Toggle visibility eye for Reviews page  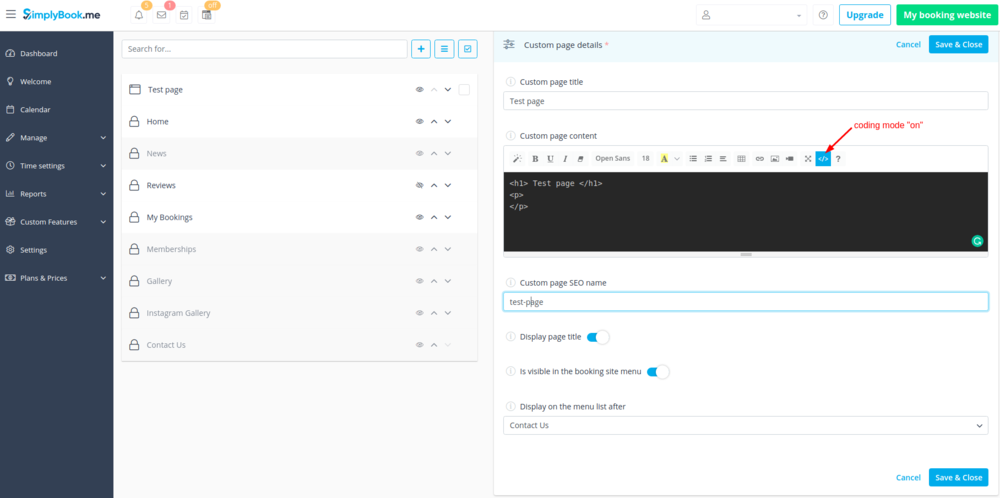pyautogui.click(x=420, y=185)
